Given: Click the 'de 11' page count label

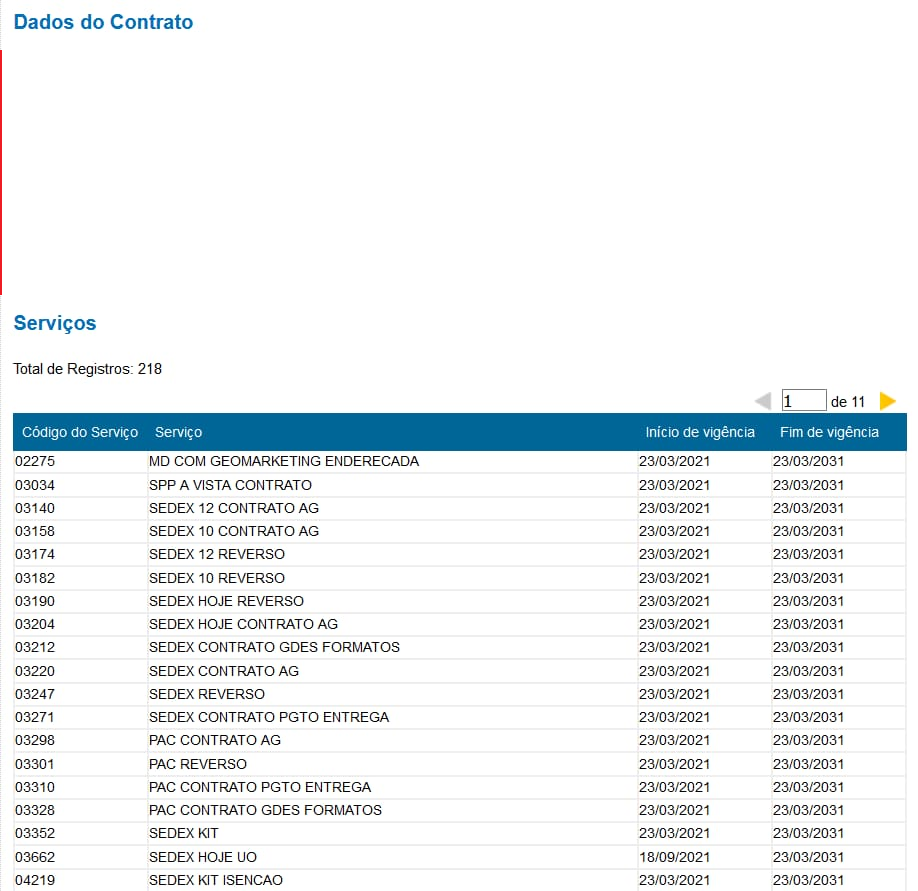Looking at the screenshot, I should [x=848, y=402].
